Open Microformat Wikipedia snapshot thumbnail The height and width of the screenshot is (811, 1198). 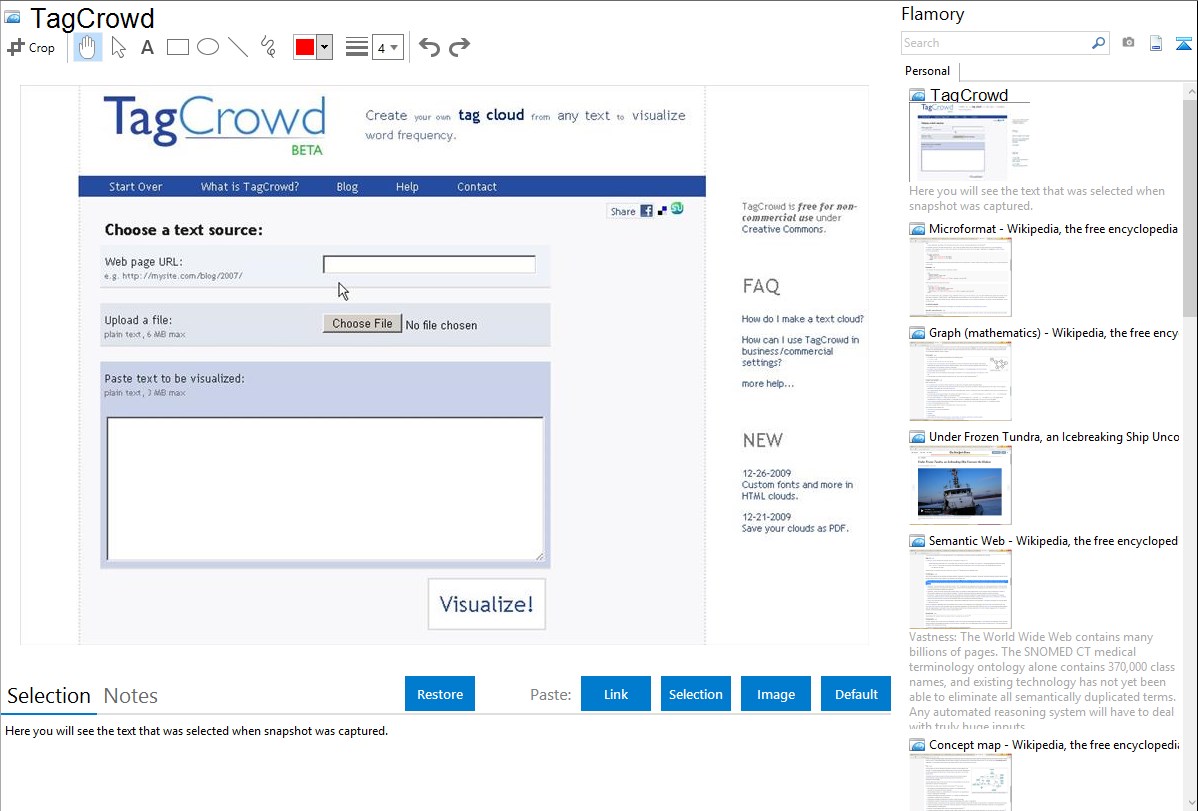(960, 277)
